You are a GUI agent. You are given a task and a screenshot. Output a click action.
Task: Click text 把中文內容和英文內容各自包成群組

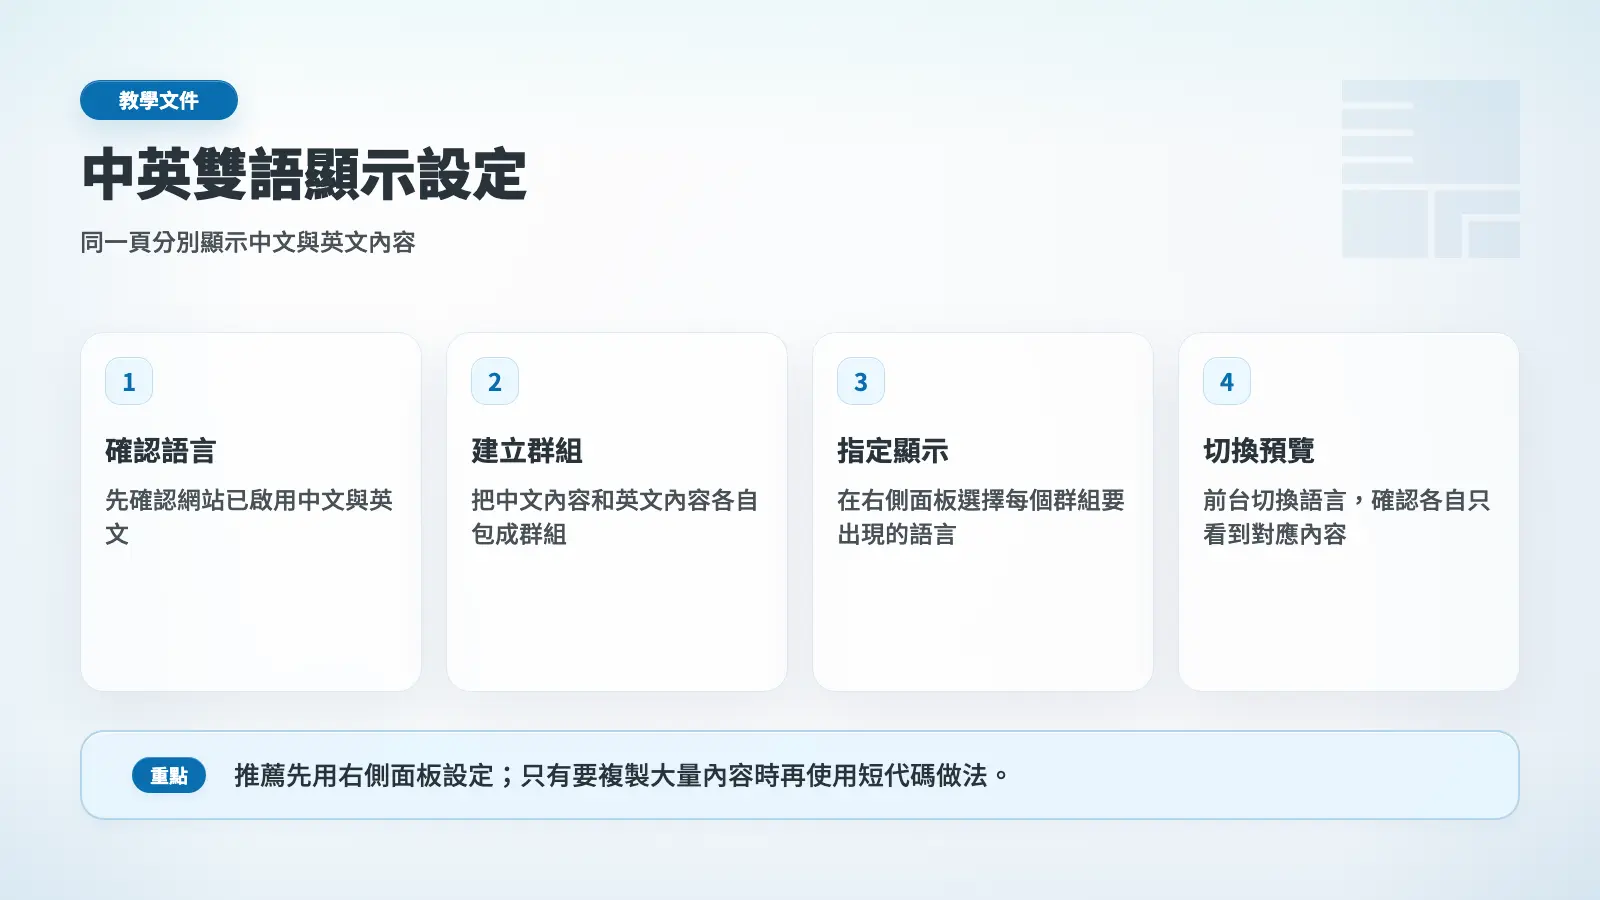[x=615, y=517]
